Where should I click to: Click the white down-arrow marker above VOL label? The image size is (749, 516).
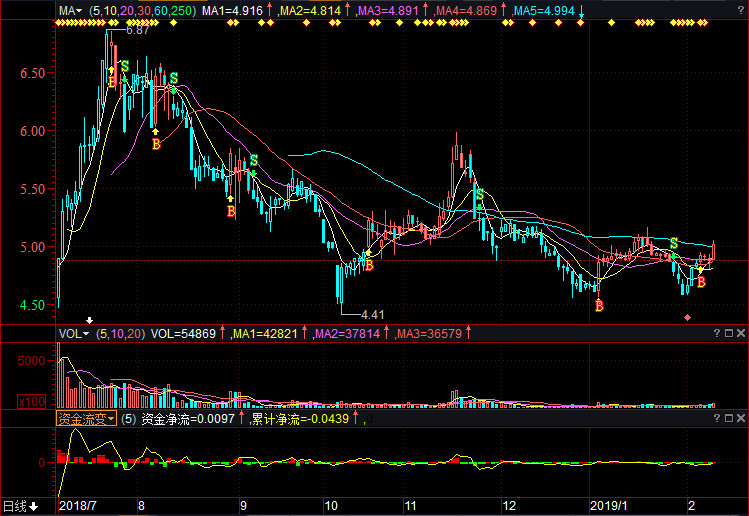click(88, 321)
